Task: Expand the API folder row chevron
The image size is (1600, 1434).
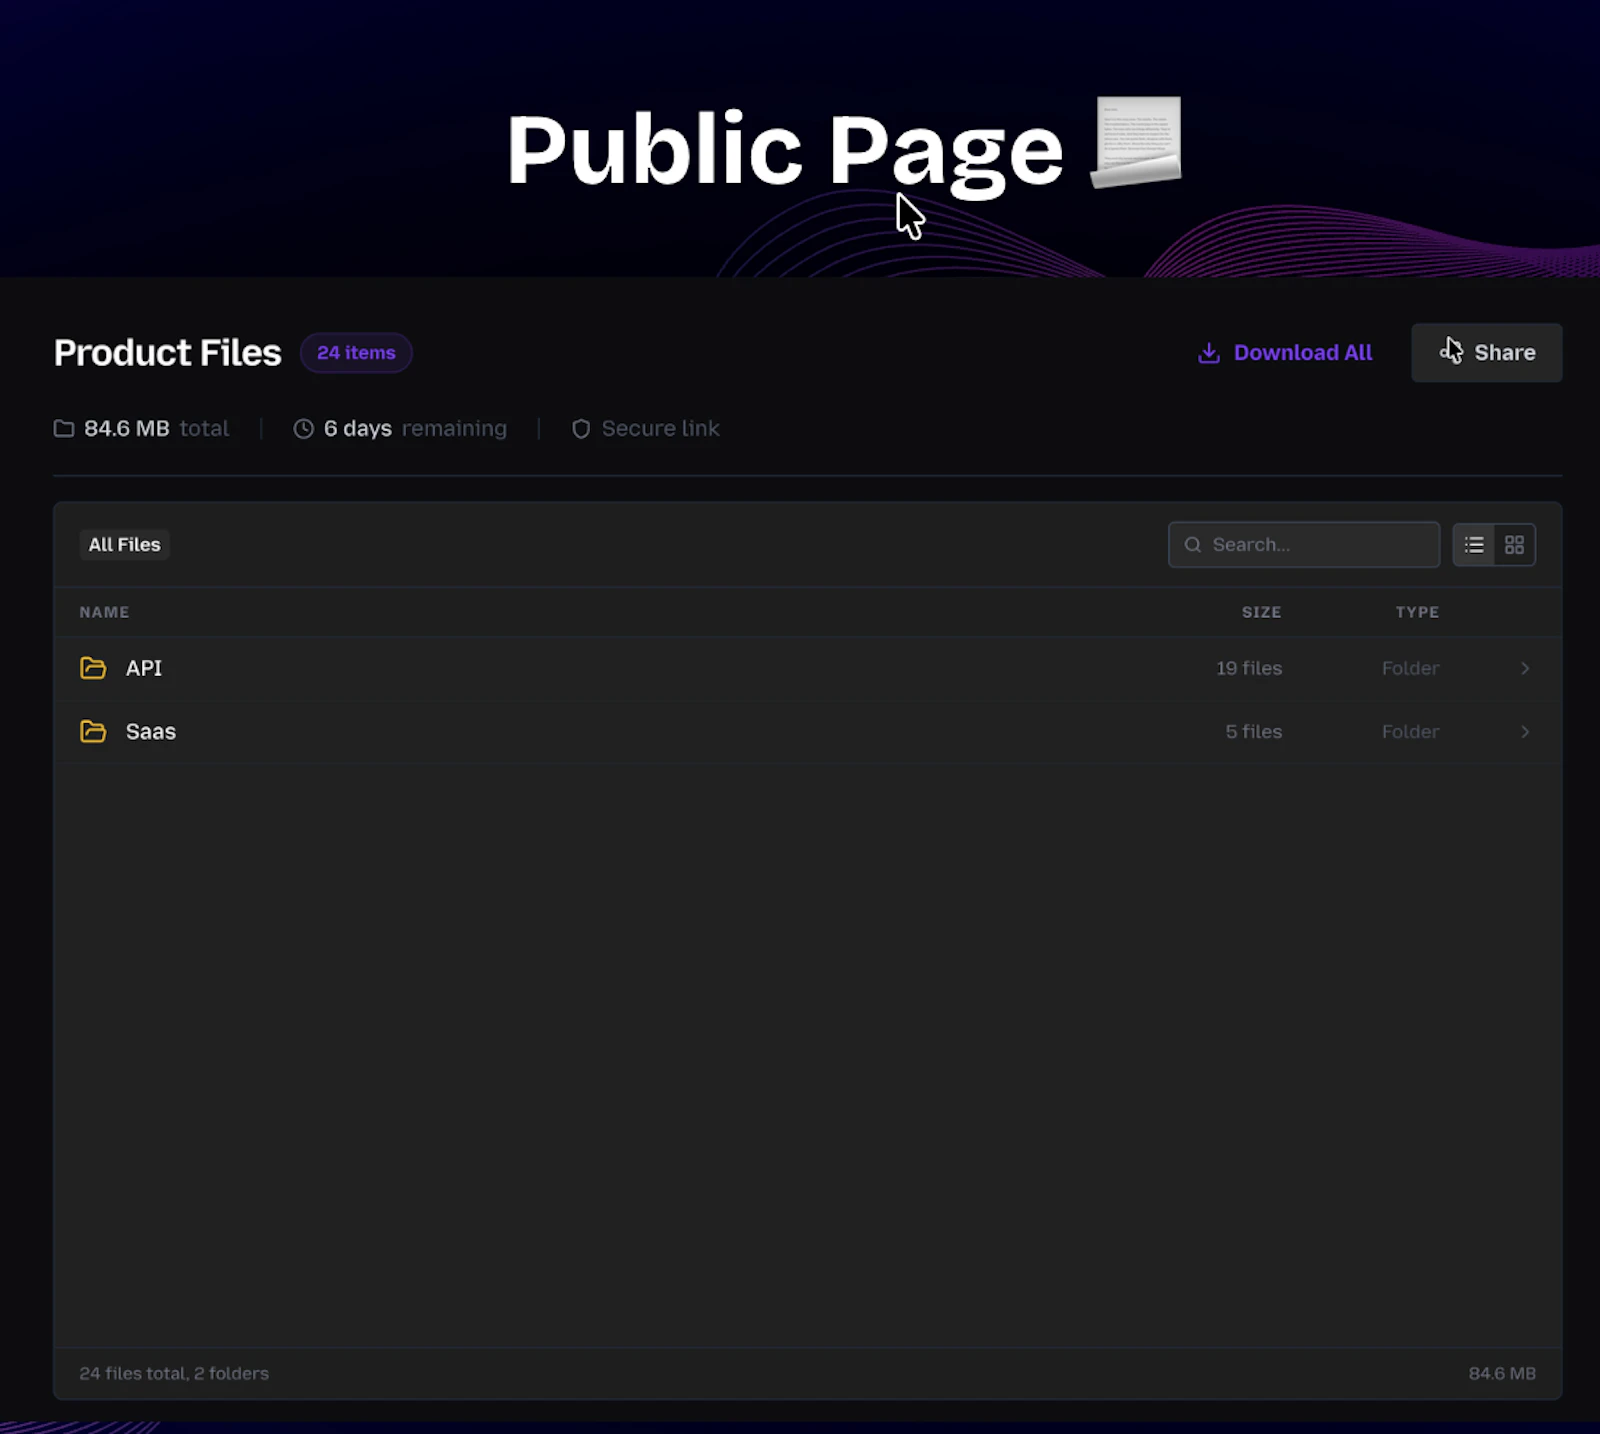Action: pyautogui.click(x=1525, y=668)
